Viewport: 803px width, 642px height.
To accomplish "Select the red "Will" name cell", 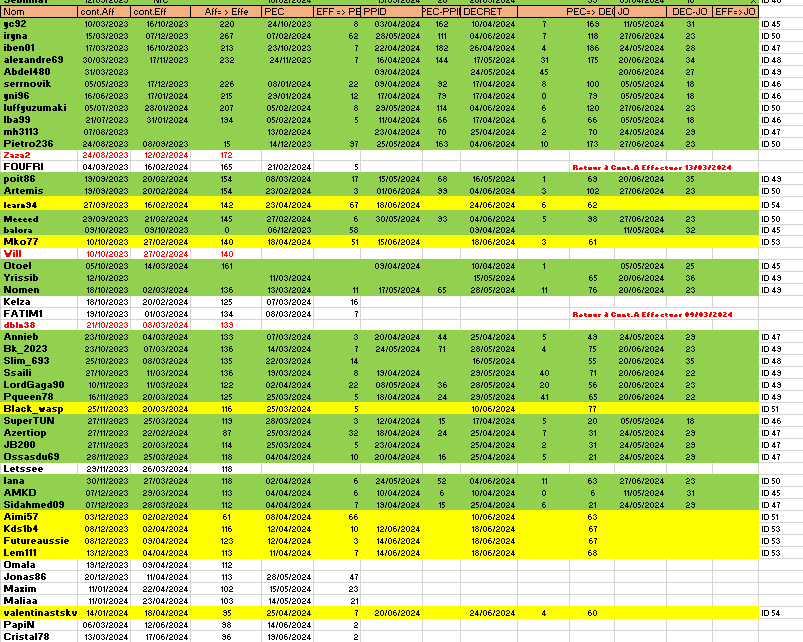I will click(39, 254).
